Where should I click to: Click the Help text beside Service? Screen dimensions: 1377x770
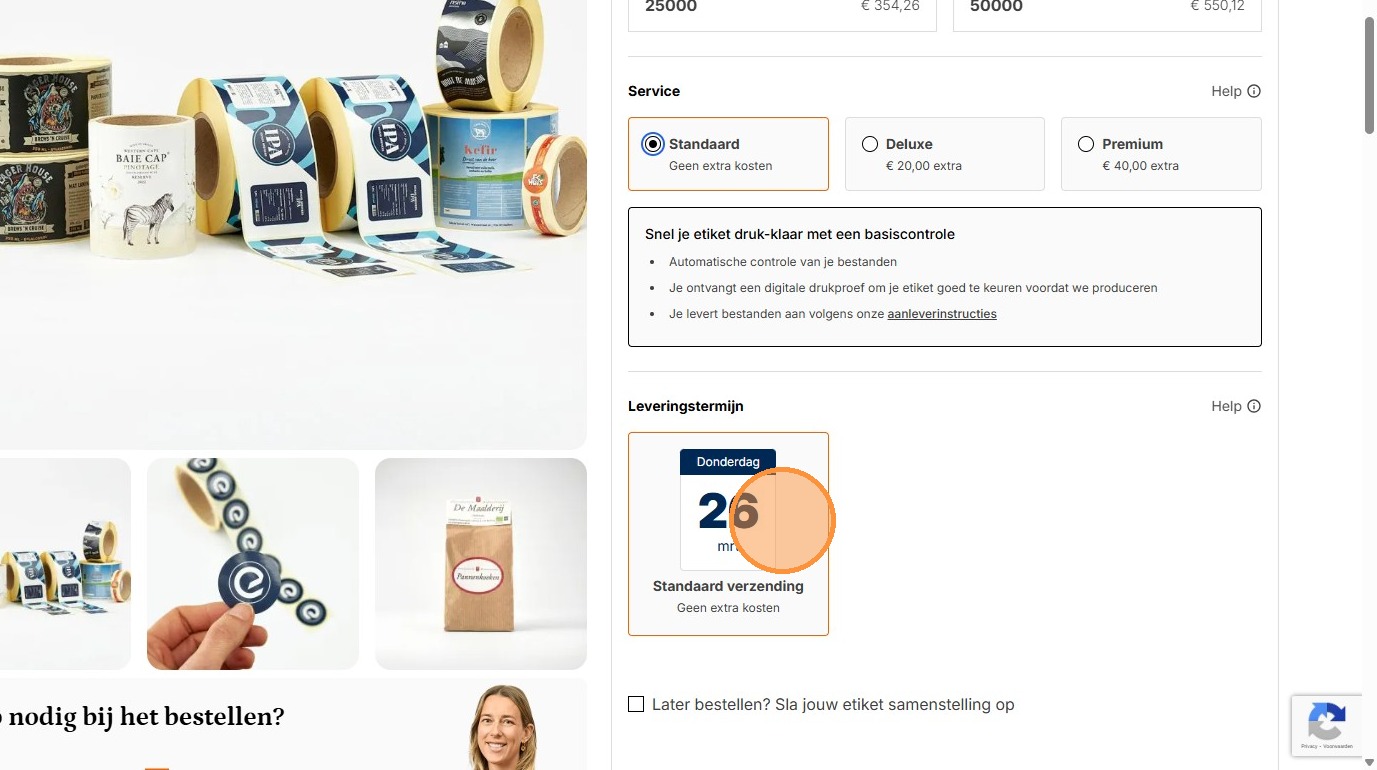(1226, 91)
